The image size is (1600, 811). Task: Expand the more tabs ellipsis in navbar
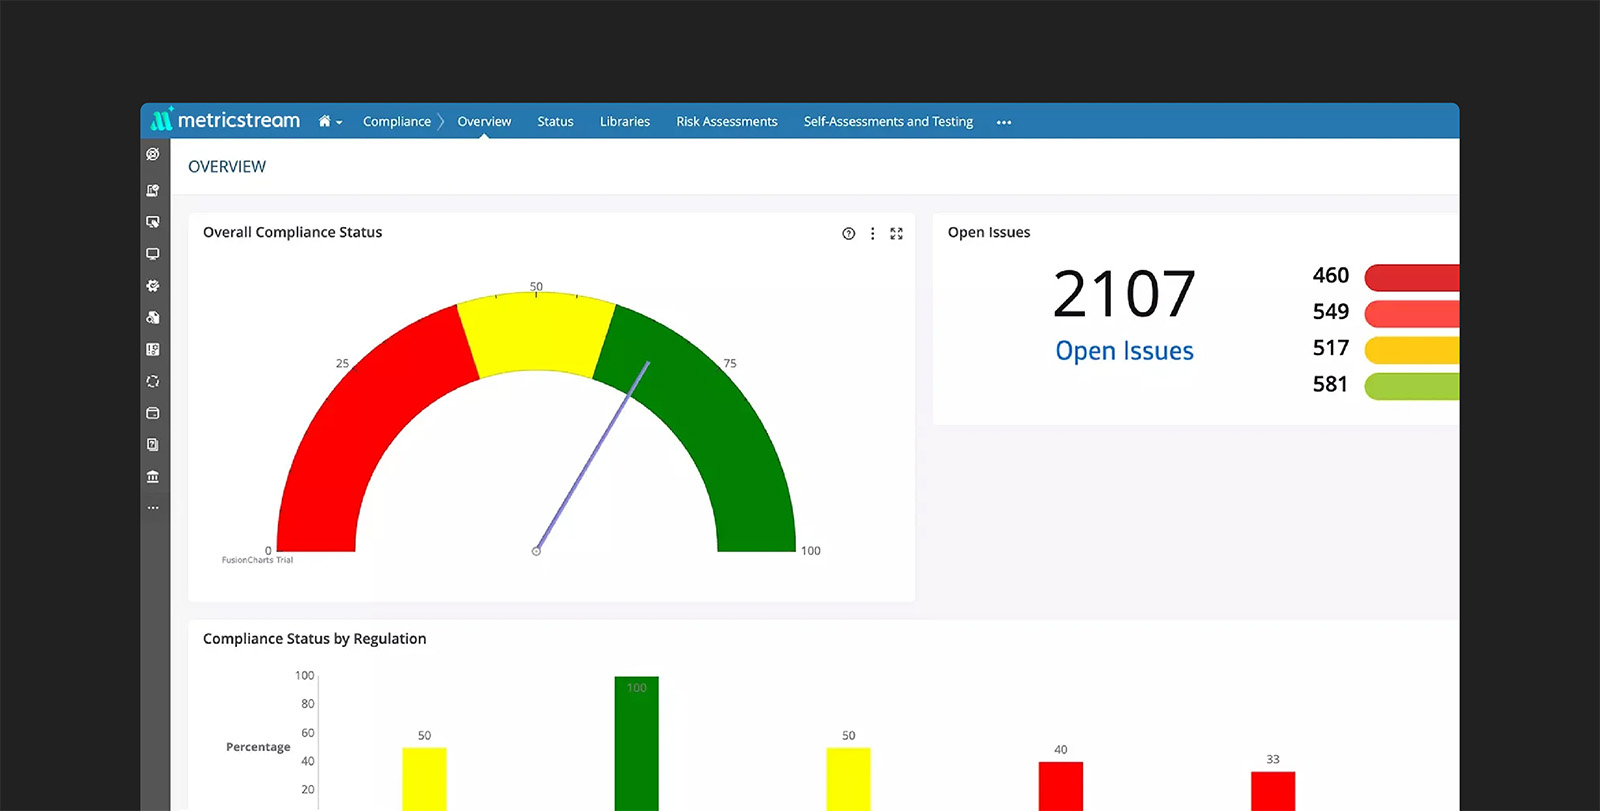click(1004, 122)
